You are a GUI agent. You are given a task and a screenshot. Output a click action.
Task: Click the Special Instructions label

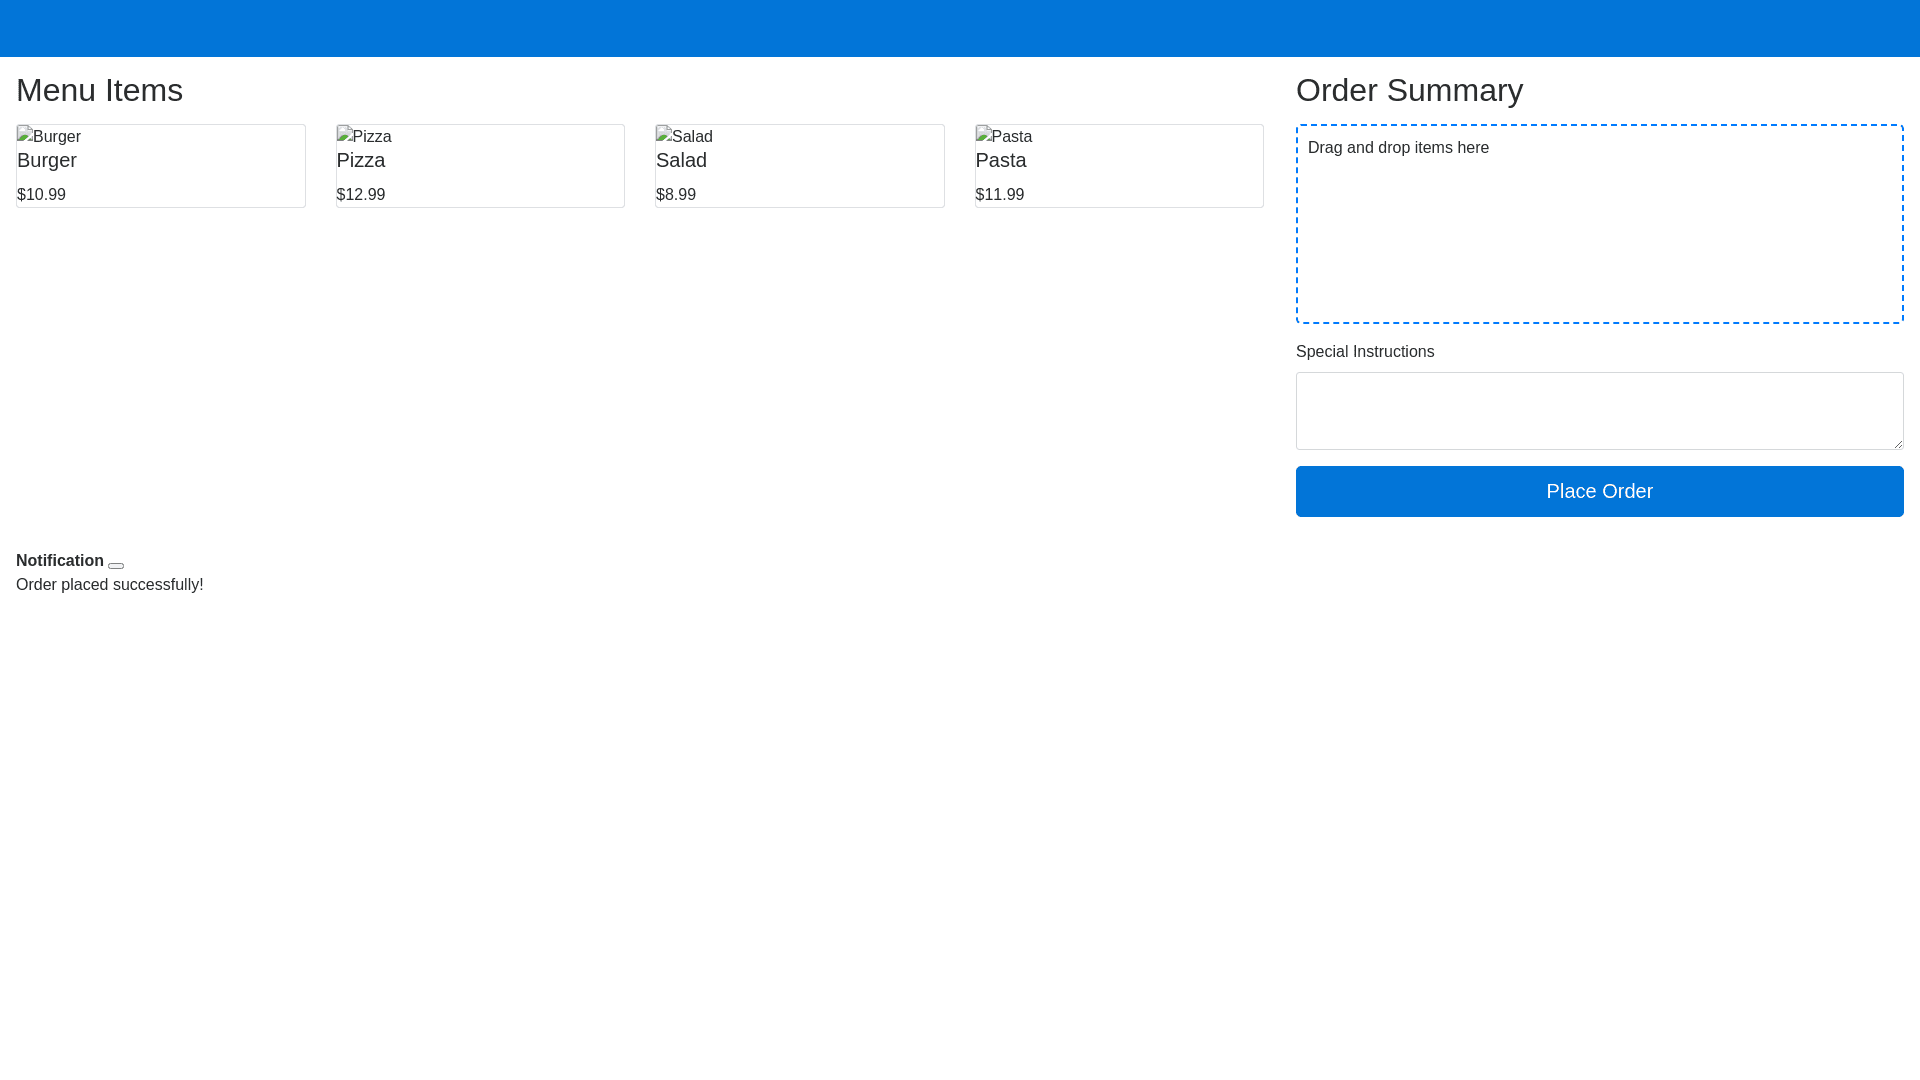(1365, 352)
